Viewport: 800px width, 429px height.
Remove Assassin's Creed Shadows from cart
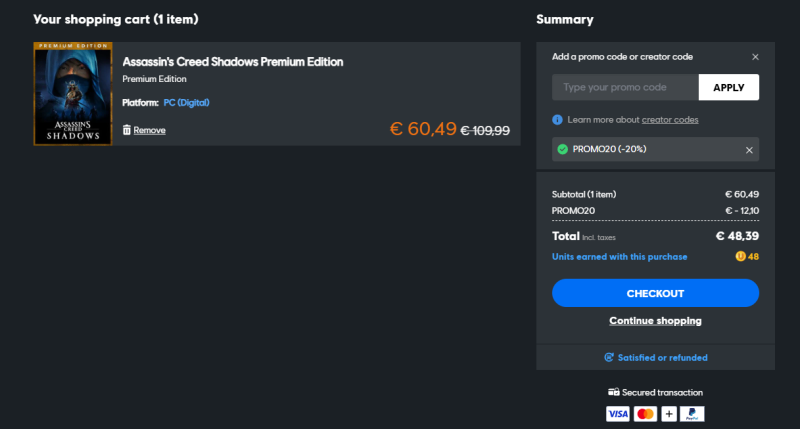[149, 130]
